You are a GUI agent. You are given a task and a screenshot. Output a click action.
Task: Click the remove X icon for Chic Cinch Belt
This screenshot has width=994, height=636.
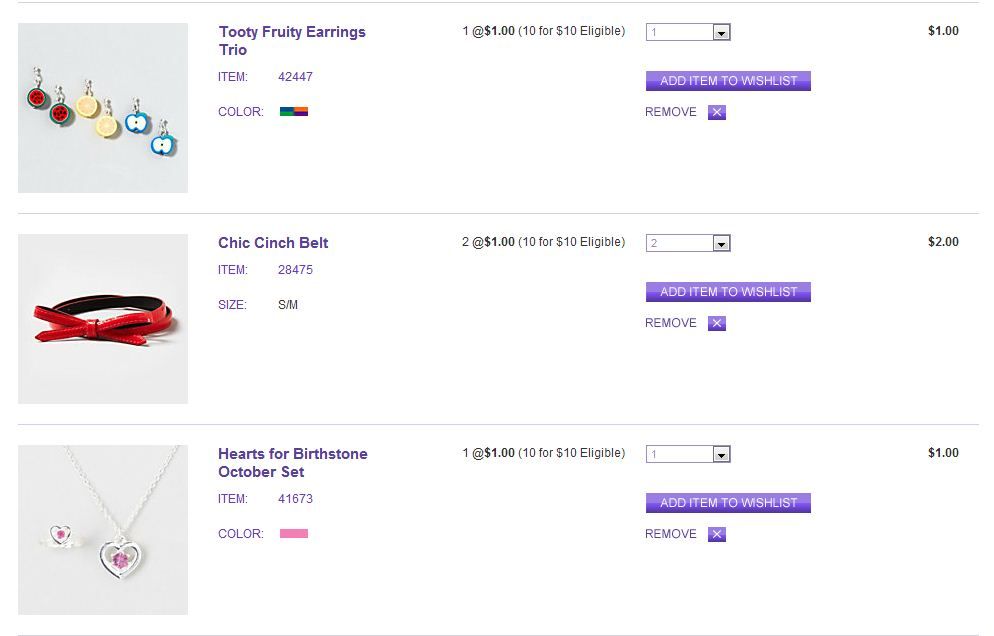(x=716, y=323)
